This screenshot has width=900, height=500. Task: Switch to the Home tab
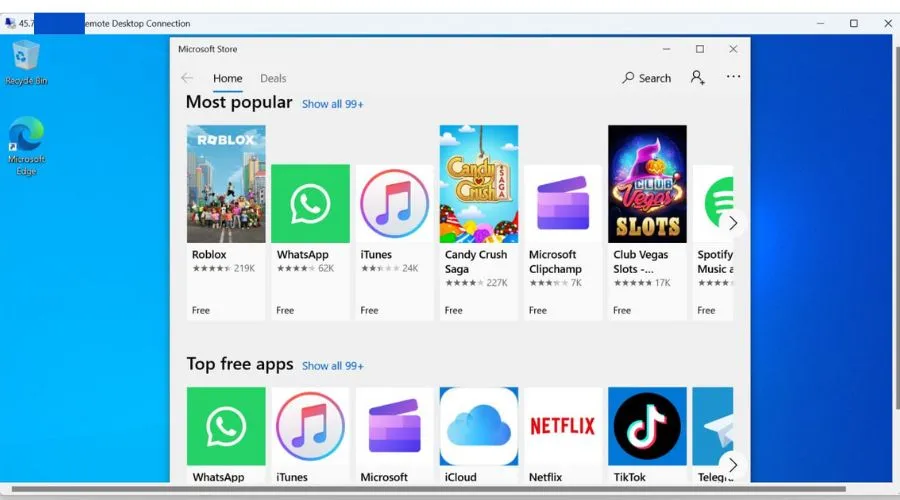227,78
